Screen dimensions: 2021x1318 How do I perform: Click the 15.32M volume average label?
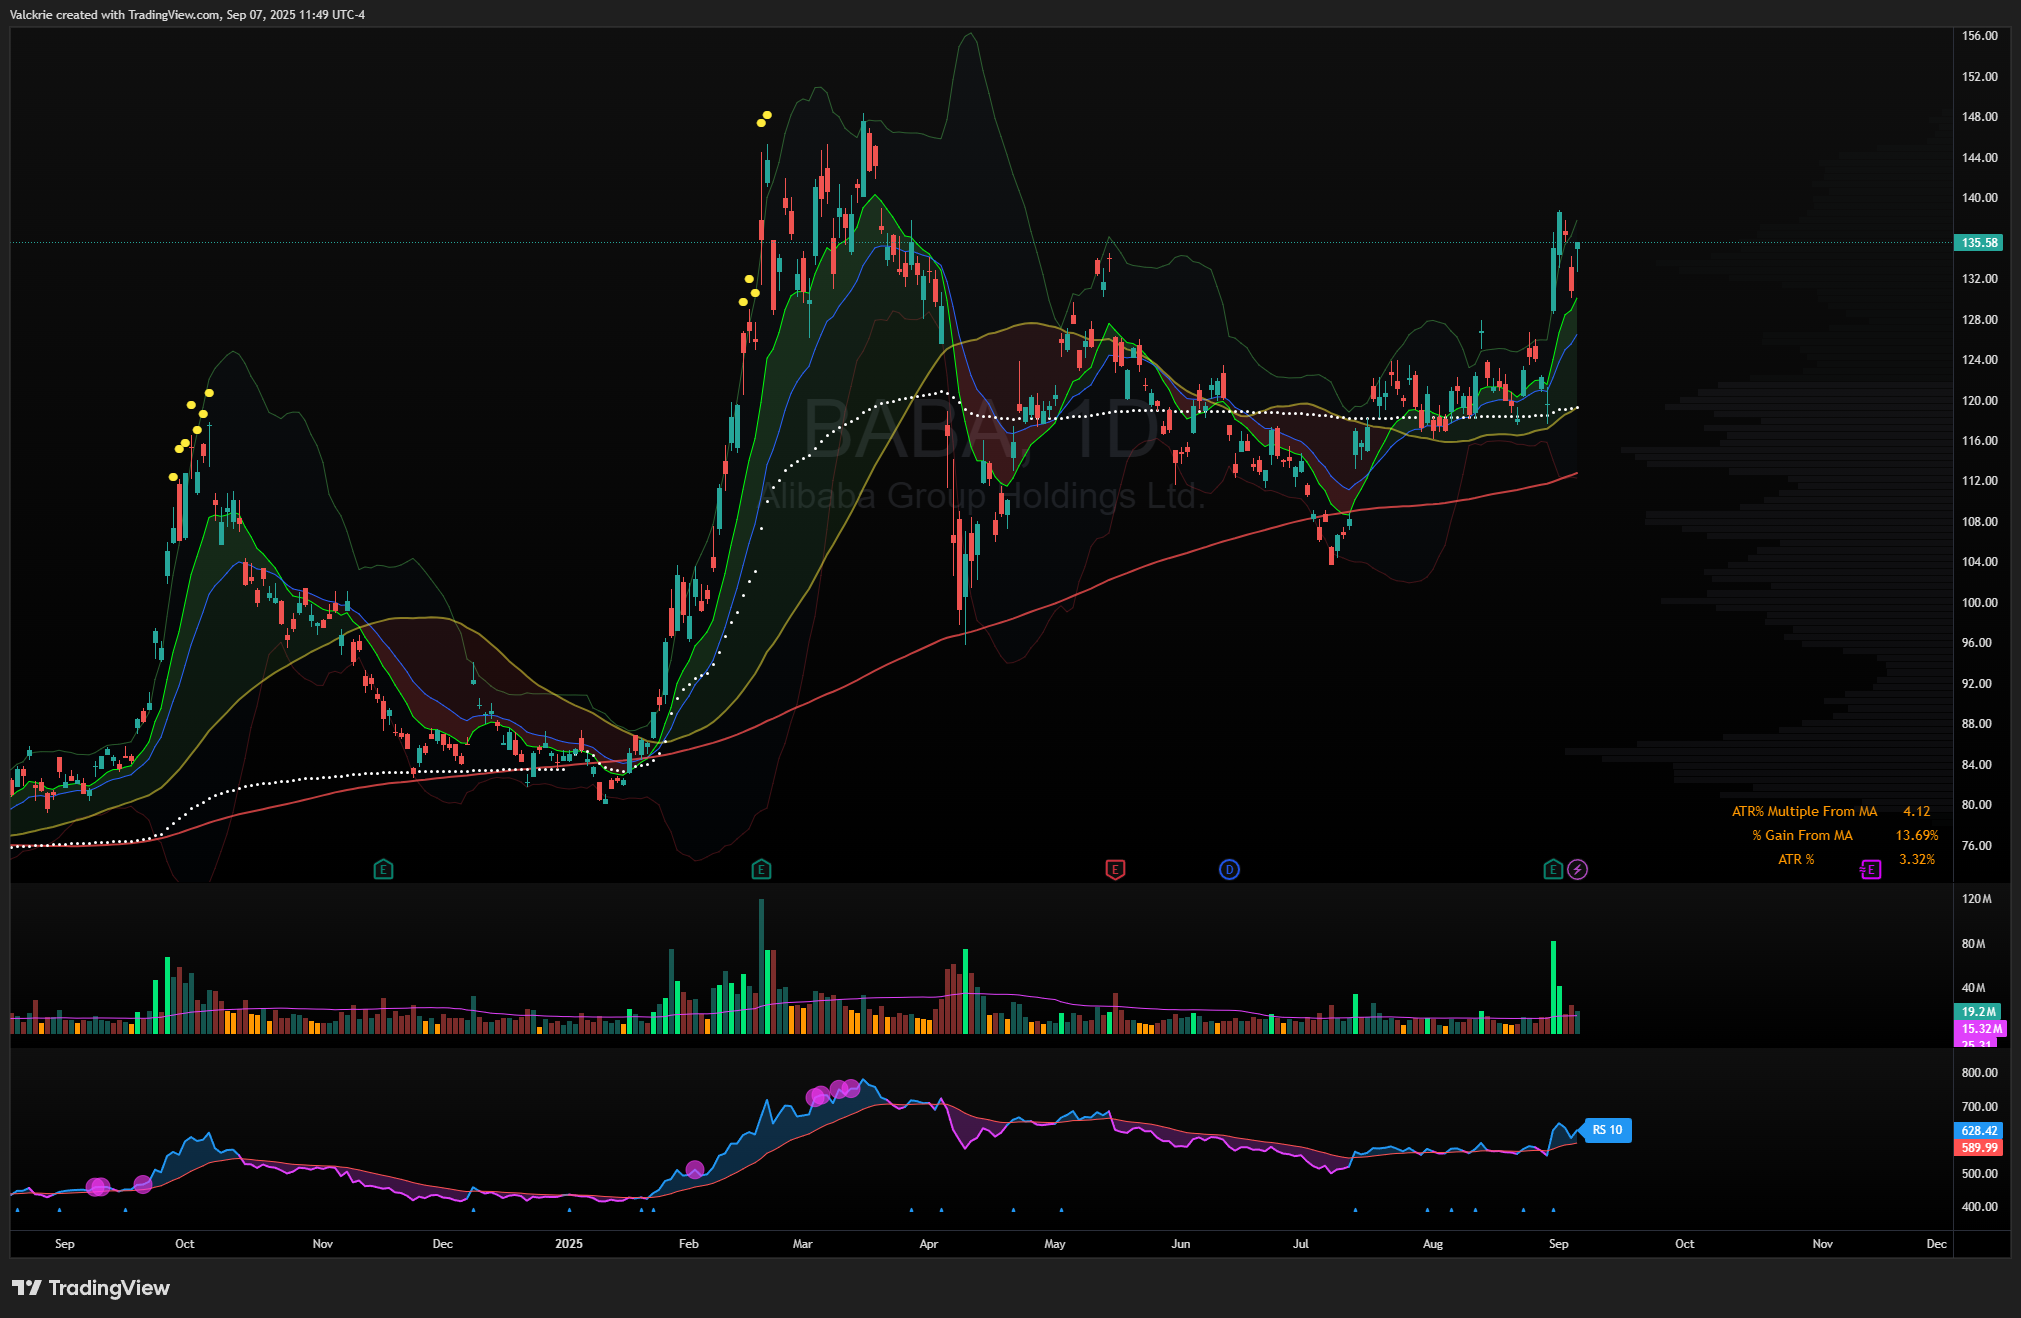1980,1028
